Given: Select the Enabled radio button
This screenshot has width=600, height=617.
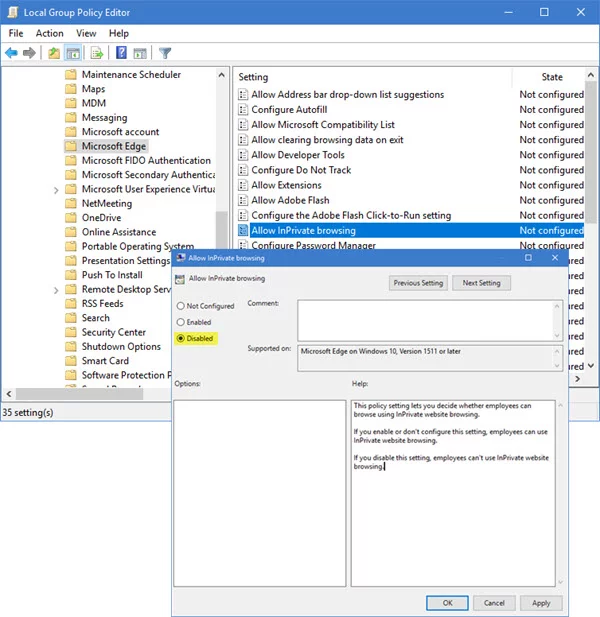Looking at the screenshot, I should pyautogui.click(x=181, y=322).
